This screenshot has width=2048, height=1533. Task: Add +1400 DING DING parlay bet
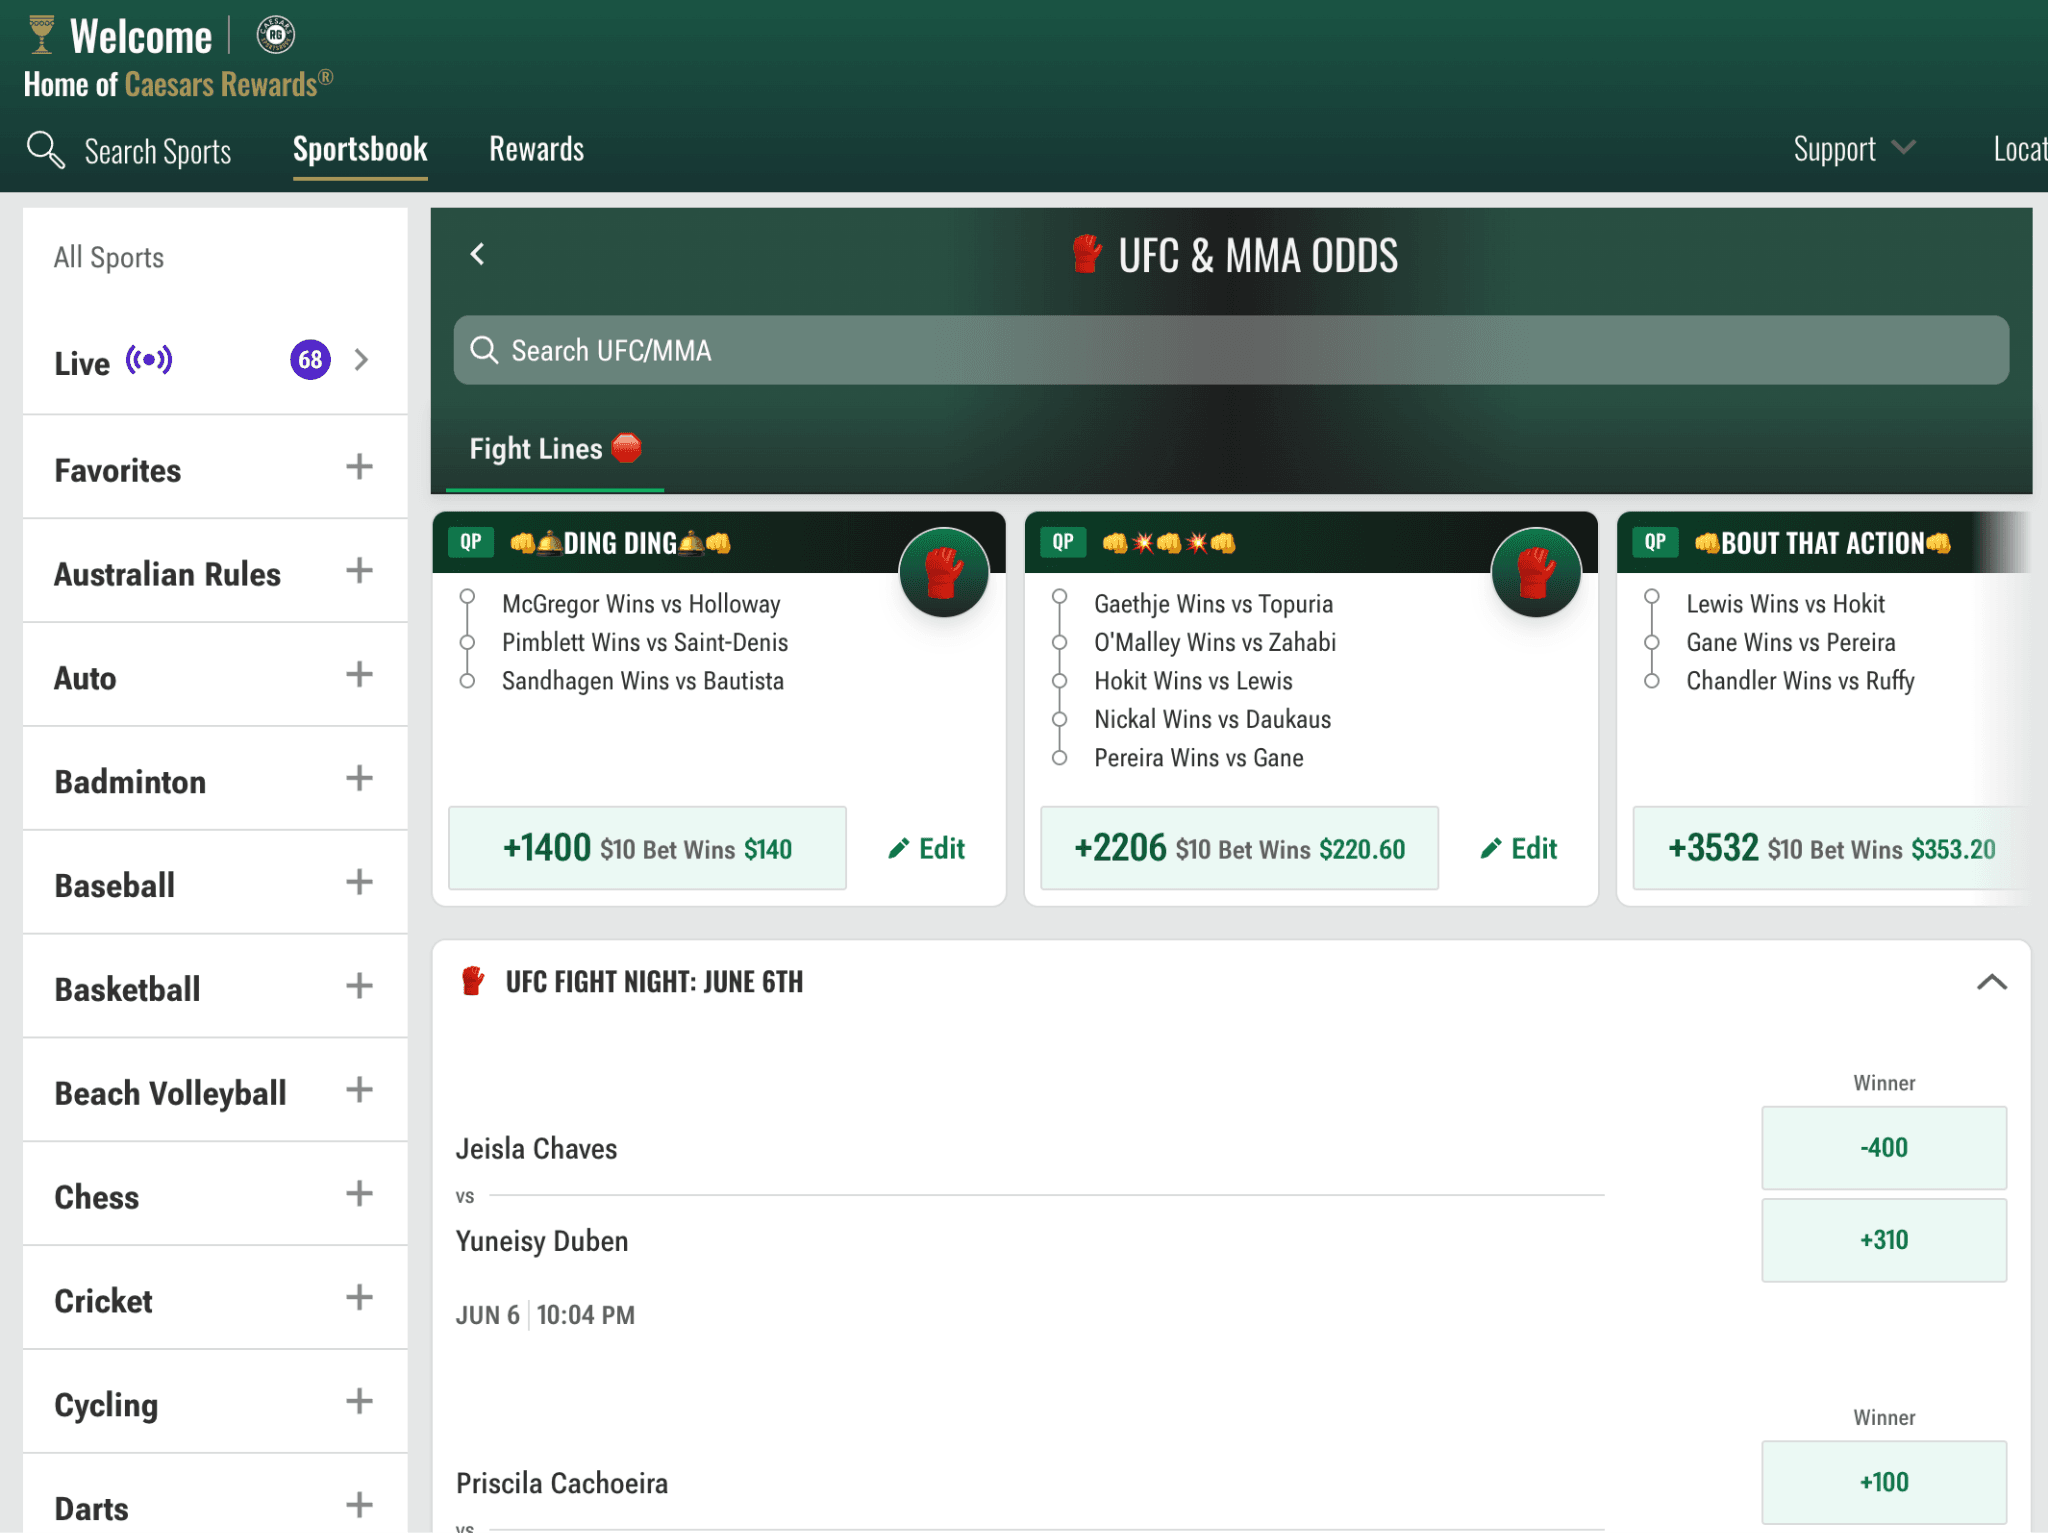pyautogui.click(x=647, y=848)
